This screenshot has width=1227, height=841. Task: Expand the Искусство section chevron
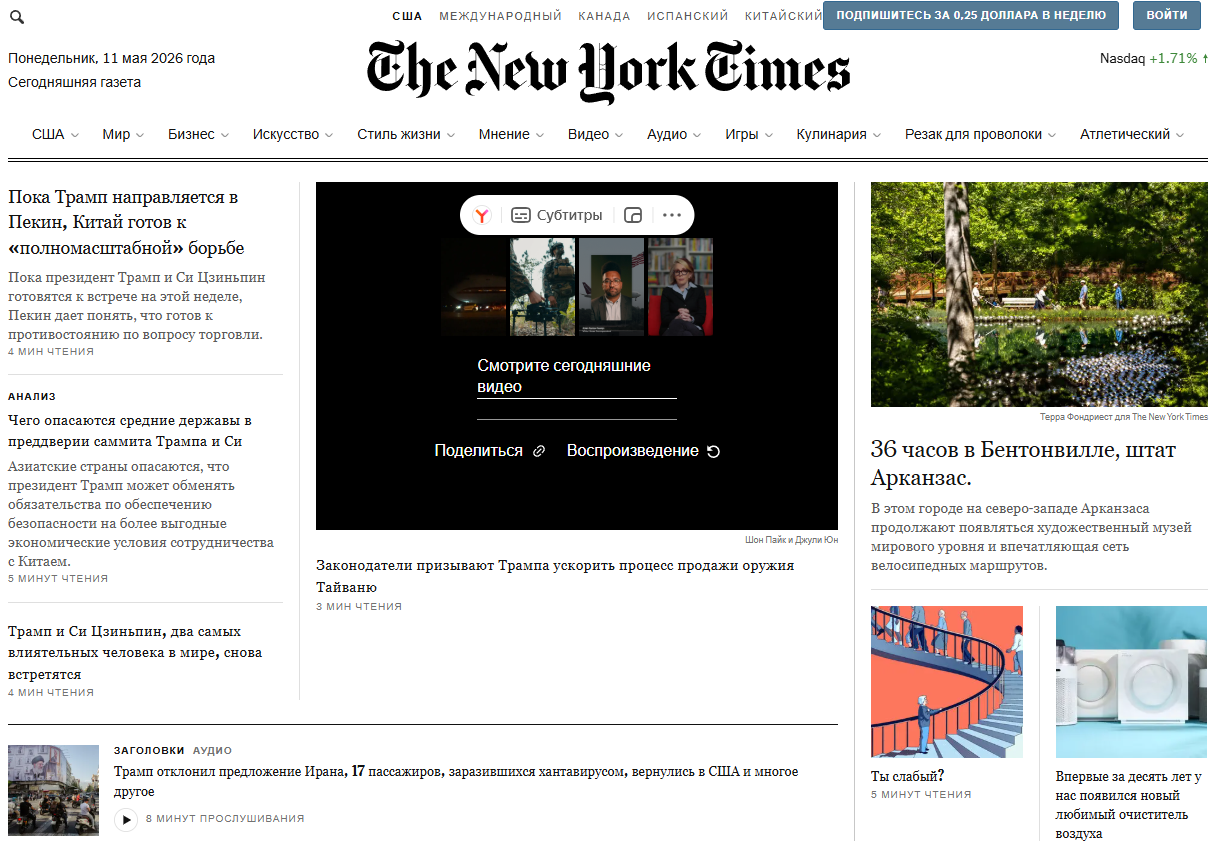pyautogui.click(x=330, y=135)
